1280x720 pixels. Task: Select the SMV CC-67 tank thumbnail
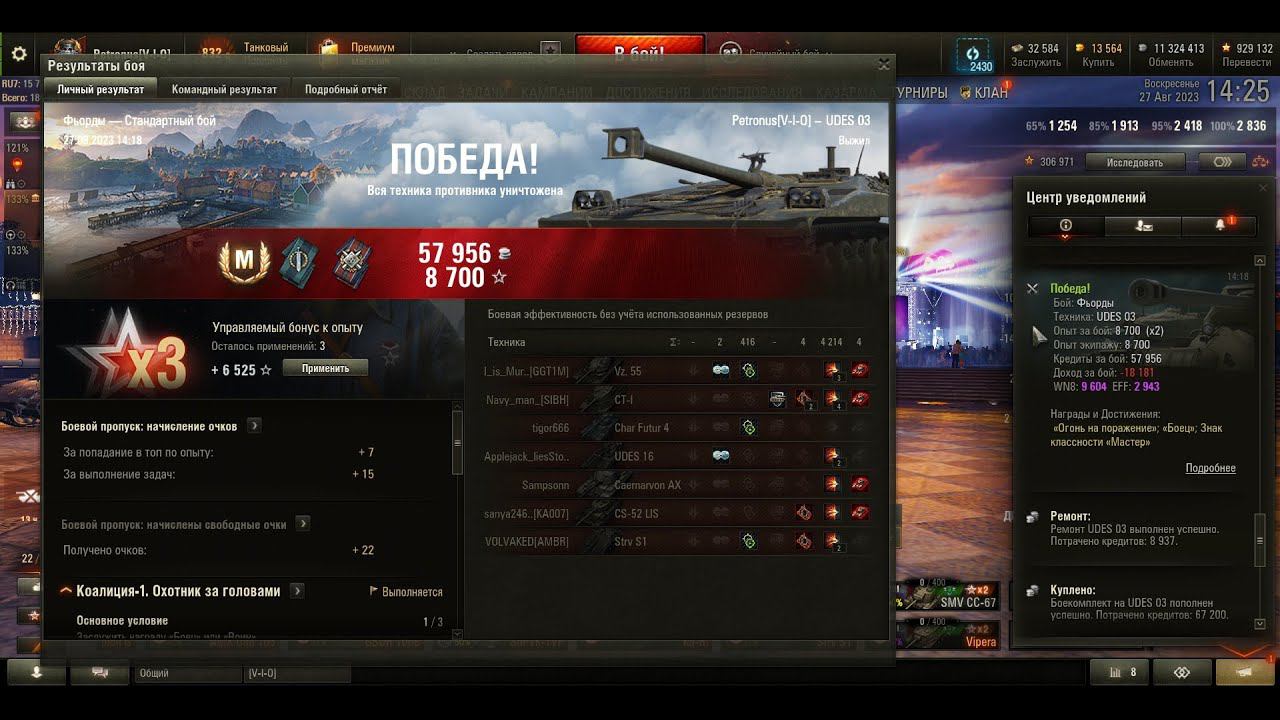(x=951, y=596)
